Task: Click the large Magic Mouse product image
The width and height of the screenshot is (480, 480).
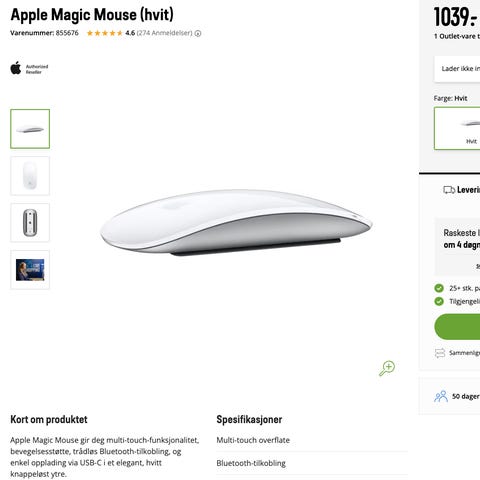Action: click(x=236, y=222)
